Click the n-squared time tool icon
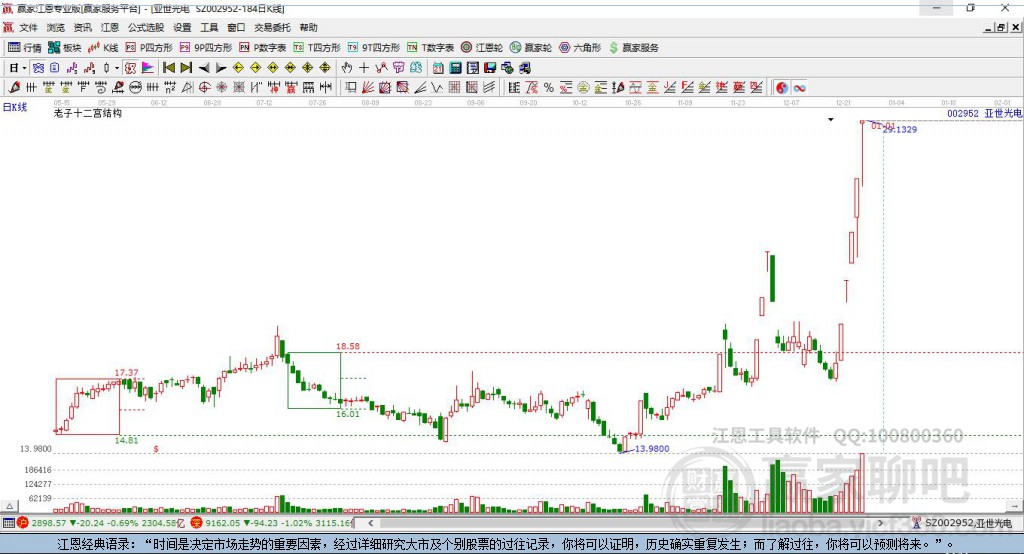Image resolution: width=1024 pixels, height=554 pixels. tap(170, 88)
